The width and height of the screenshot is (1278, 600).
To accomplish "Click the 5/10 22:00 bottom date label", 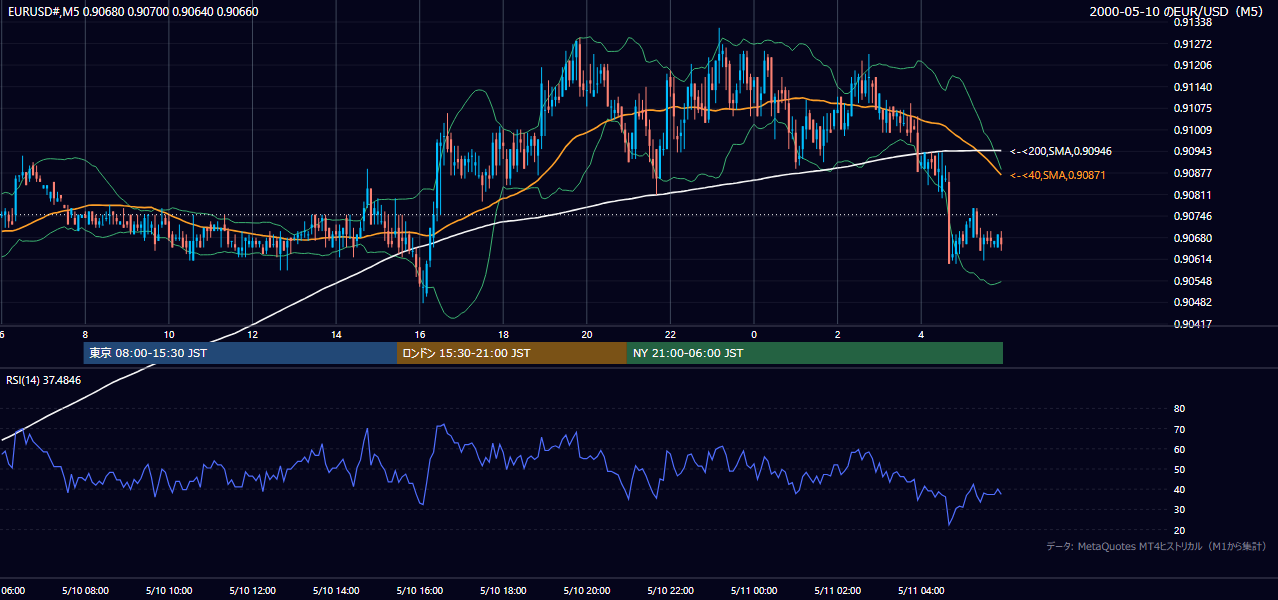I will (670, 591).
